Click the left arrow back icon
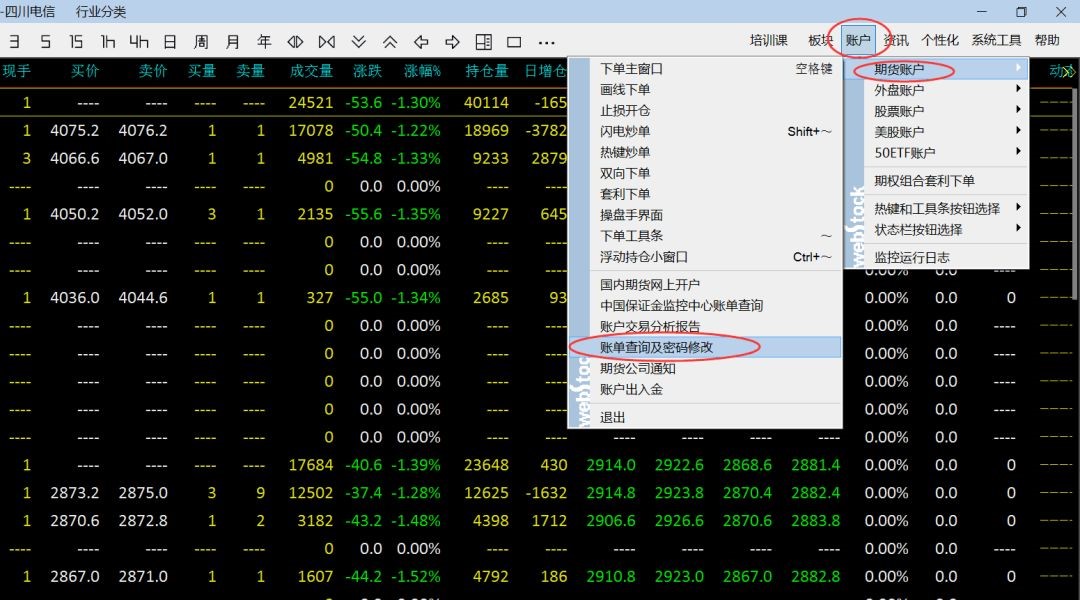 point(421,42)
